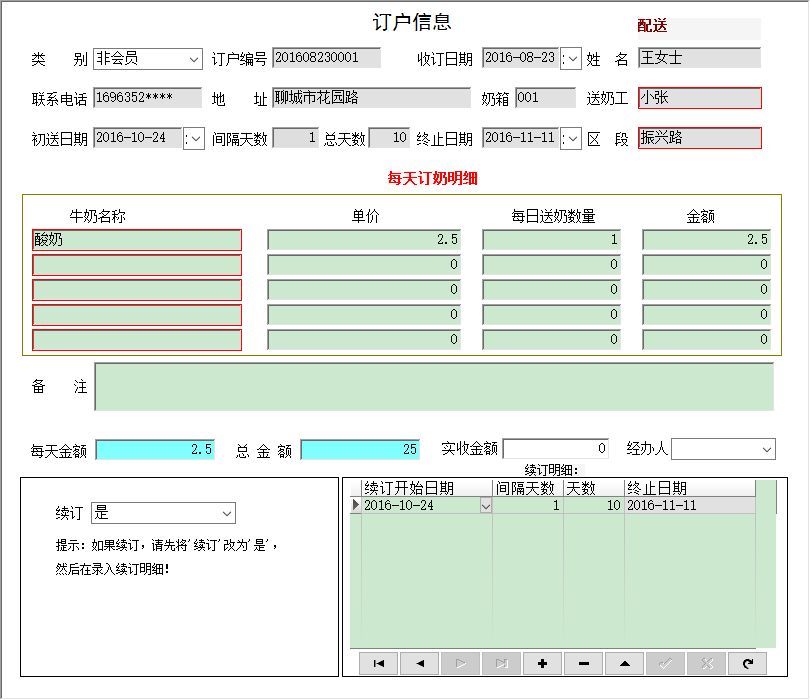The width and height of the screenshot is (810, 700).
Task: Click the 实收金额 input field
Action: pyautogui.click(x=556, y=450)
